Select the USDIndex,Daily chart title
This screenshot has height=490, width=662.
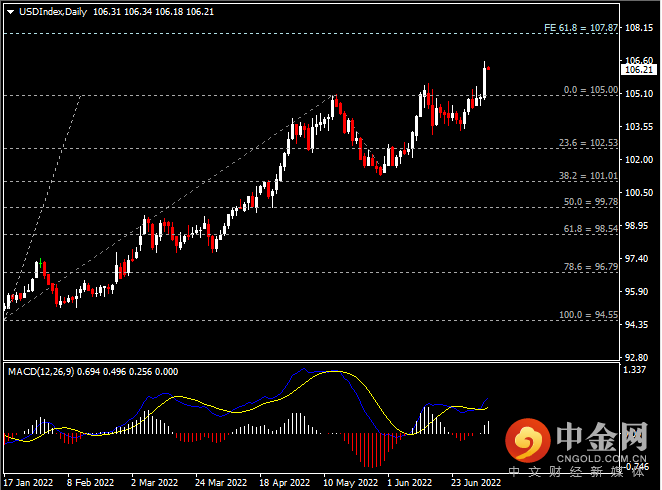pos(53,12)
